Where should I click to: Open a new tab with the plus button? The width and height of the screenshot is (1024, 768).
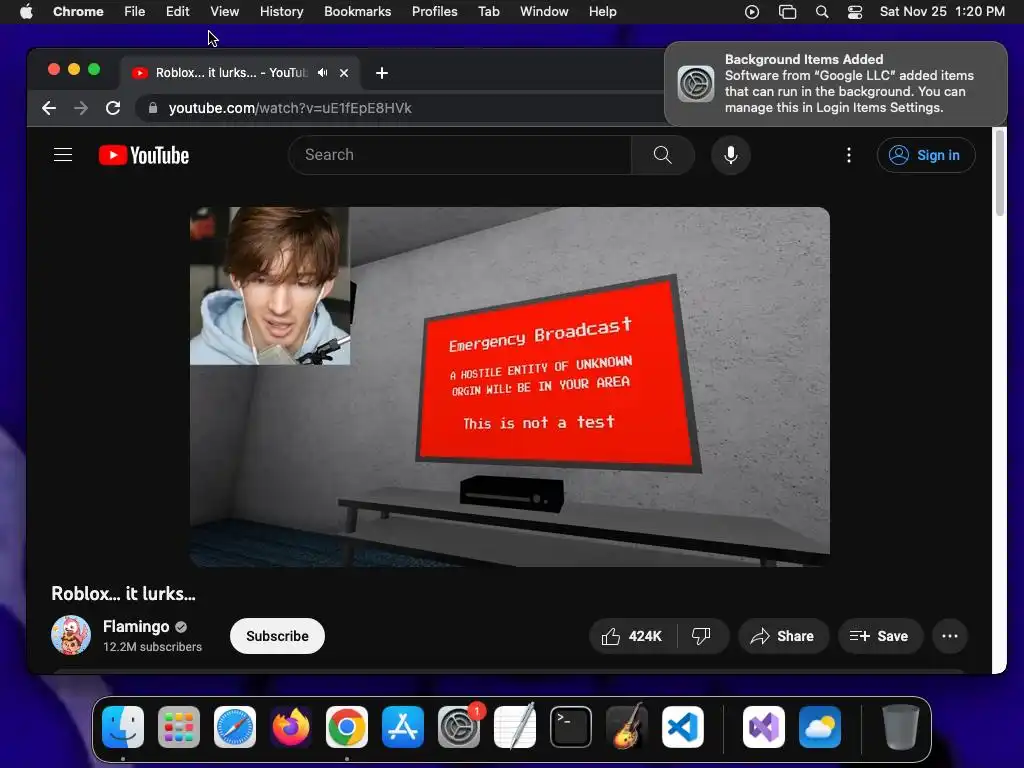pos(382,72)
